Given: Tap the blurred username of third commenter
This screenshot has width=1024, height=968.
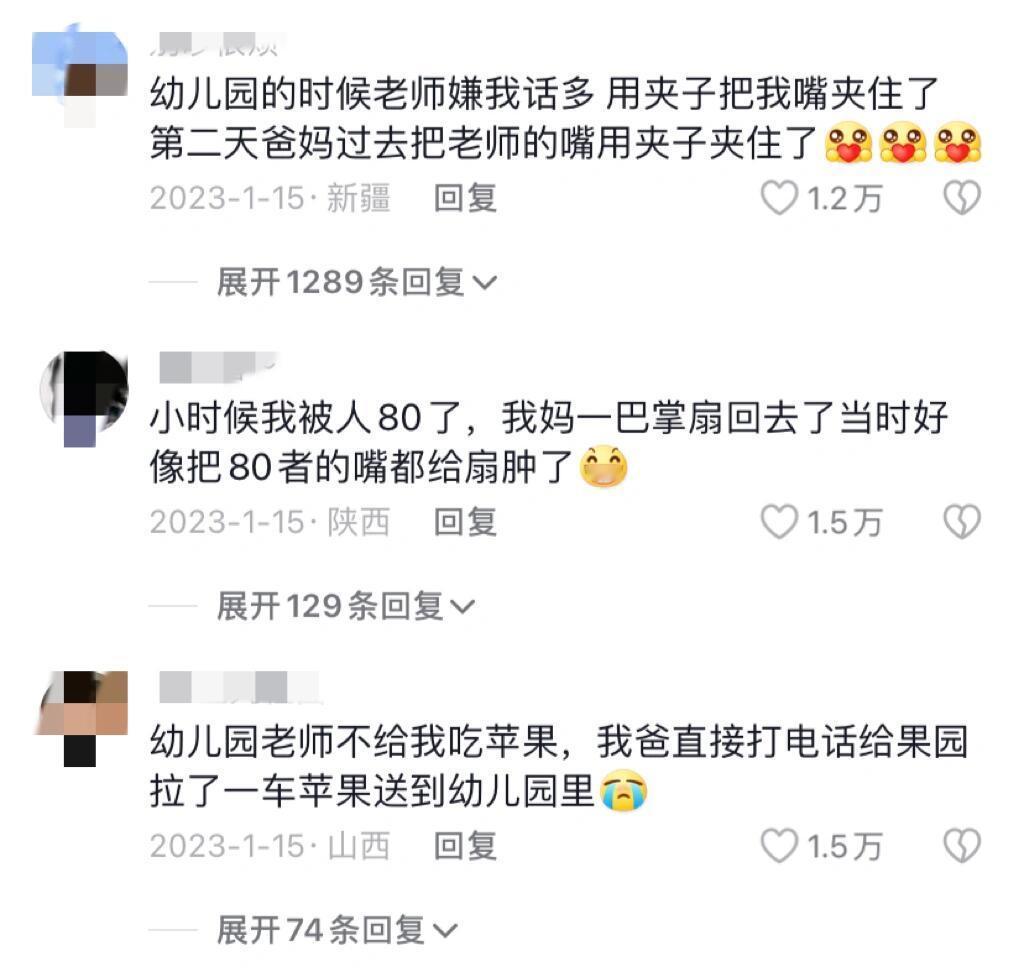Looking at the screenshot, I should (239, 687).
